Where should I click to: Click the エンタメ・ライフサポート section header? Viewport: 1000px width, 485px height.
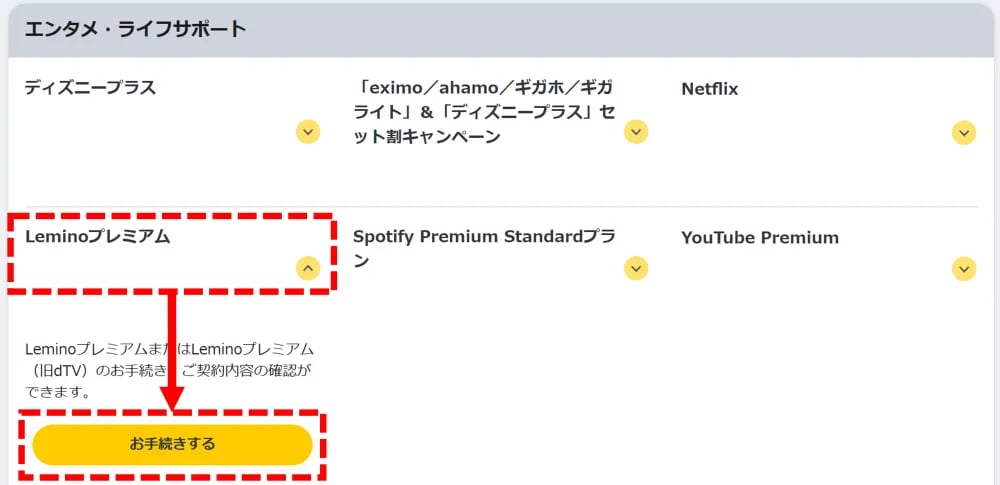point(135,29)
